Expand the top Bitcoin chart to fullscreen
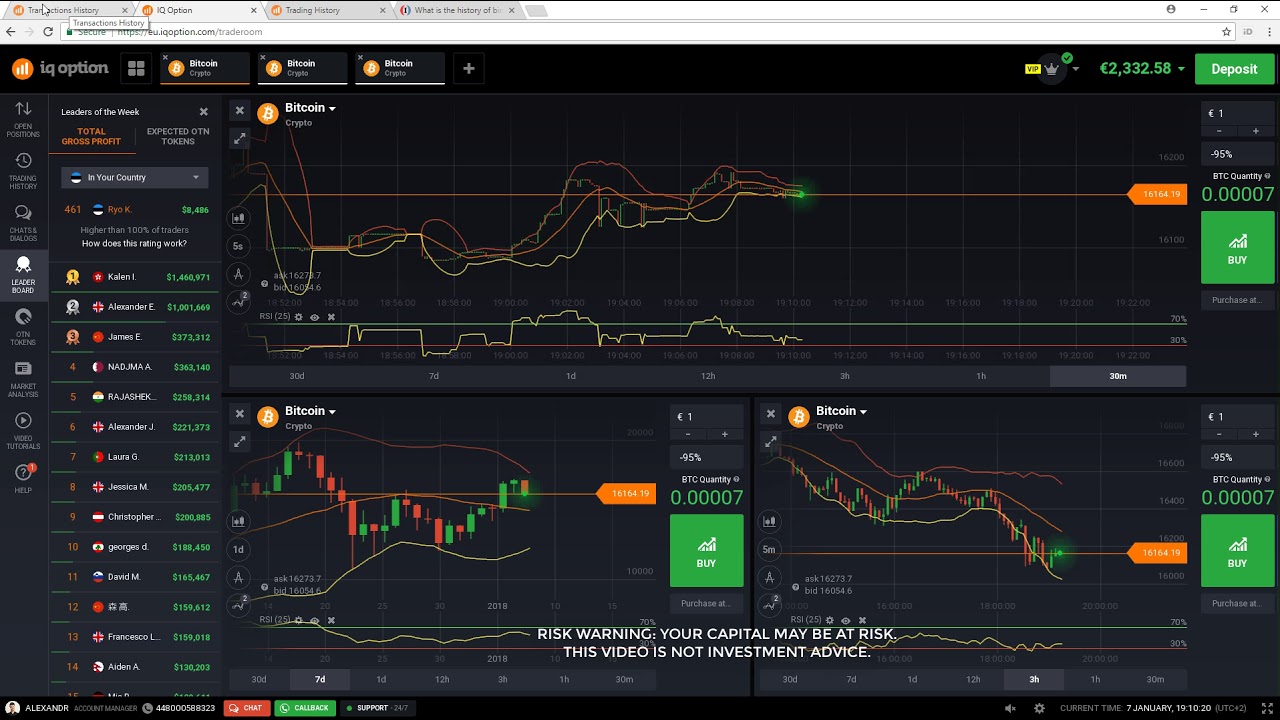The width and height of the screenshot is (1280, 720). [x=239, y=139]
